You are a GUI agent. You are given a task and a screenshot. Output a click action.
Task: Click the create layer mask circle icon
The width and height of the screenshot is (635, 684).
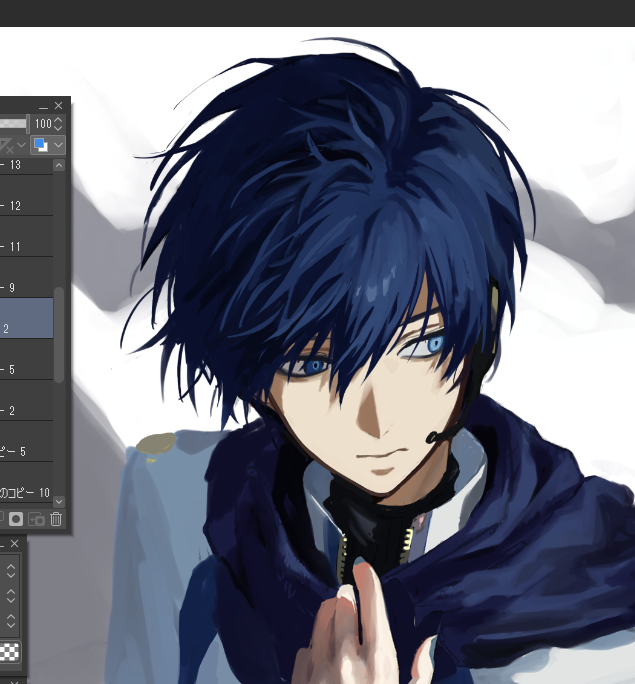[x=16, y=519]
